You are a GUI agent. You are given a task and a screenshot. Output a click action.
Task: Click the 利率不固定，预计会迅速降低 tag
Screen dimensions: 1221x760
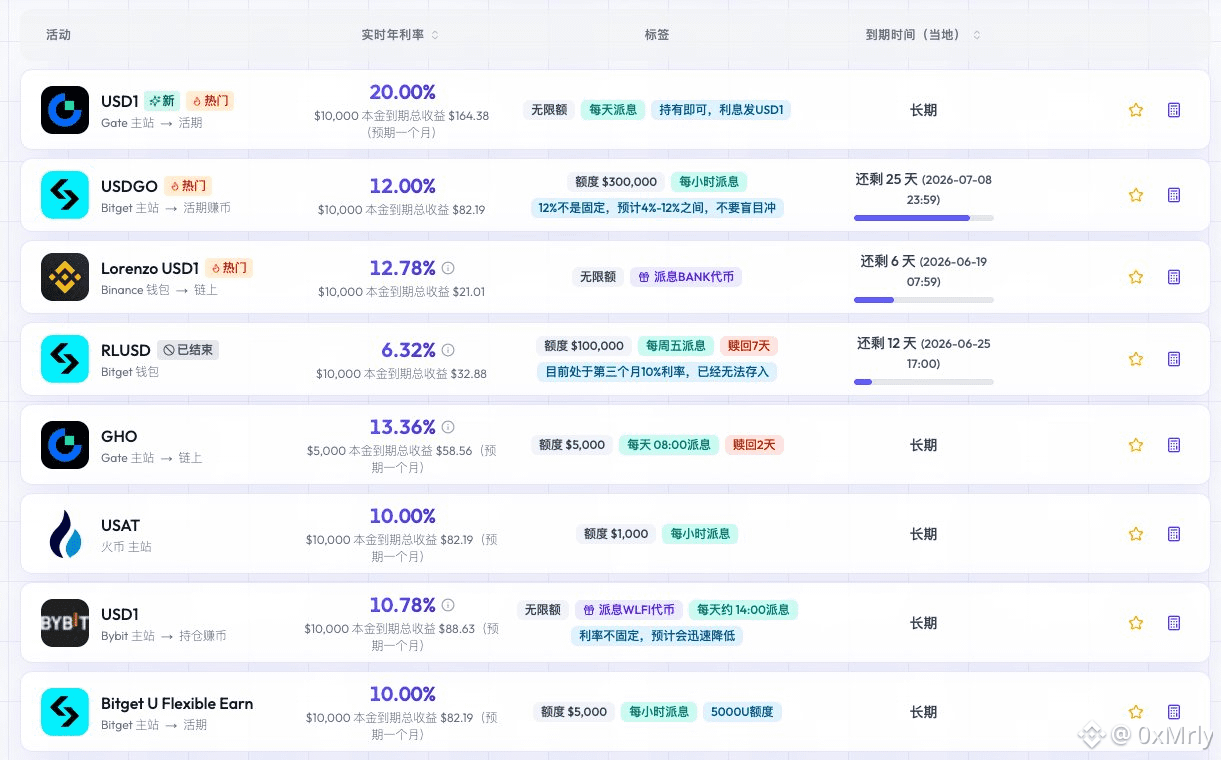(x=657, y=636)
